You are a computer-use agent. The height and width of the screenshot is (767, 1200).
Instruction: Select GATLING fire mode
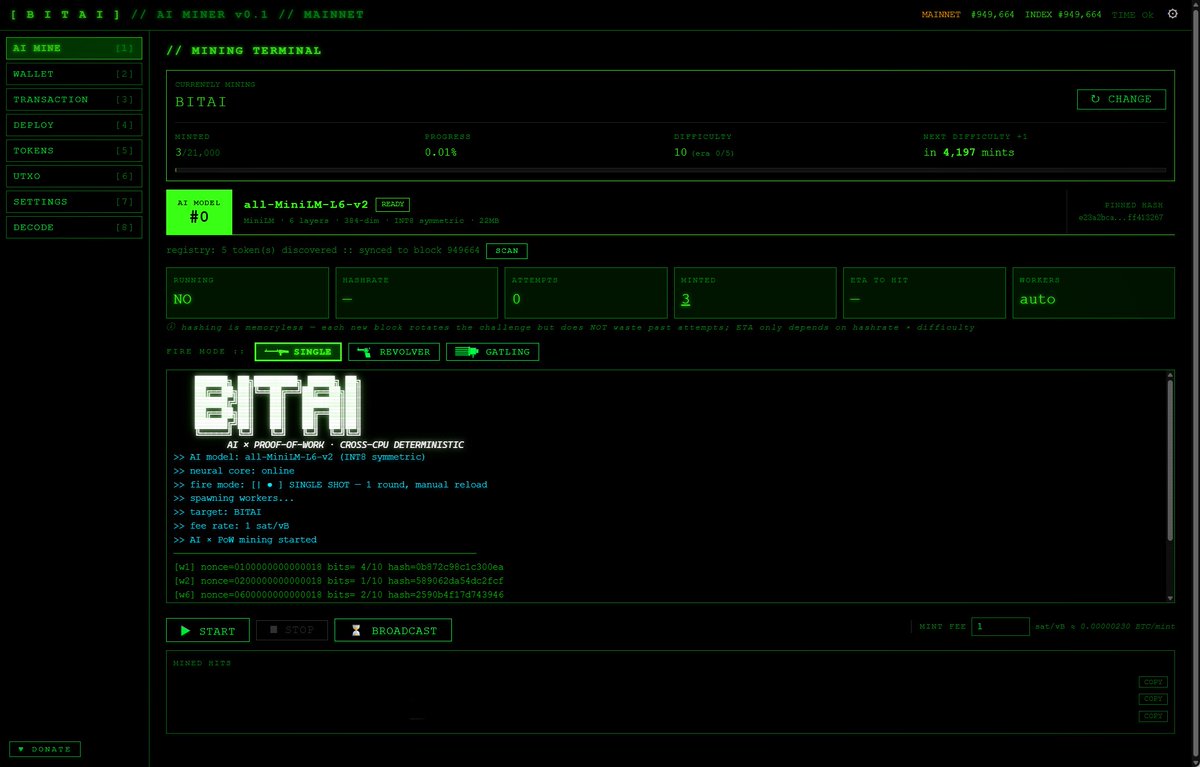[x=492, y=352]
